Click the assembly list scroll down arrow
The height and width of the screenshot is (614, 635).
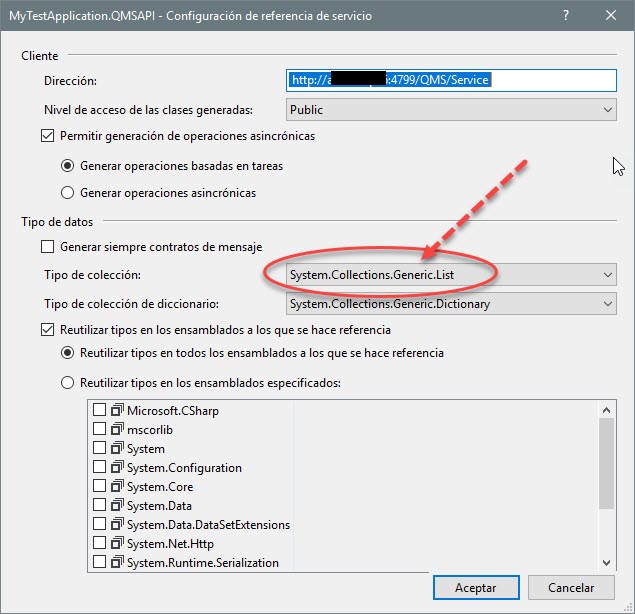[x=606, y=563]
